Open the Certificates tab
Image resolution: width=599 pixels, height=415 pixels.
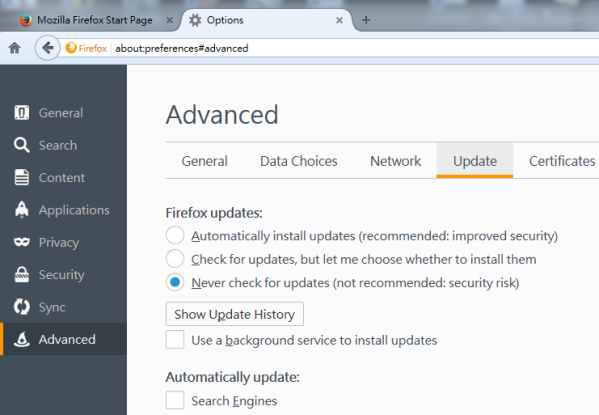point(562,161)
